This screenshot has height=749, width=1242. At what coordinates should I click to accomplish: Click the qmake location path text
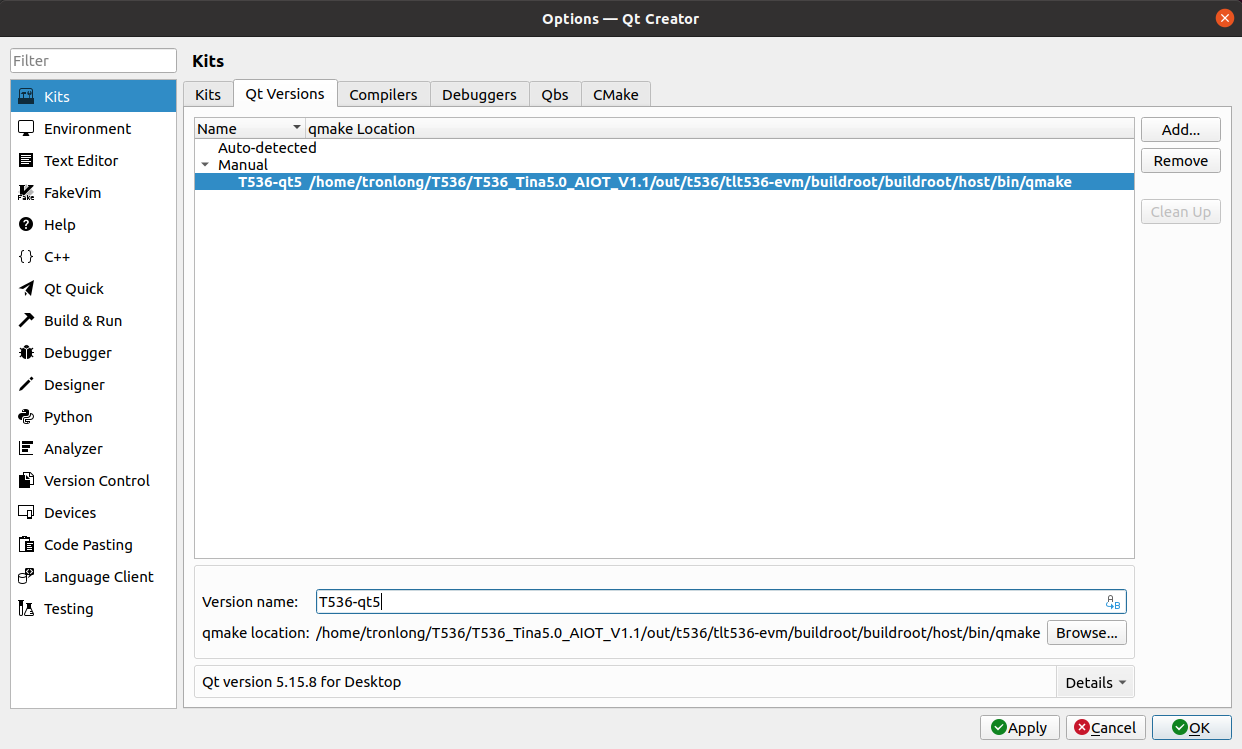pyautogui.click(x=678, y=633)
